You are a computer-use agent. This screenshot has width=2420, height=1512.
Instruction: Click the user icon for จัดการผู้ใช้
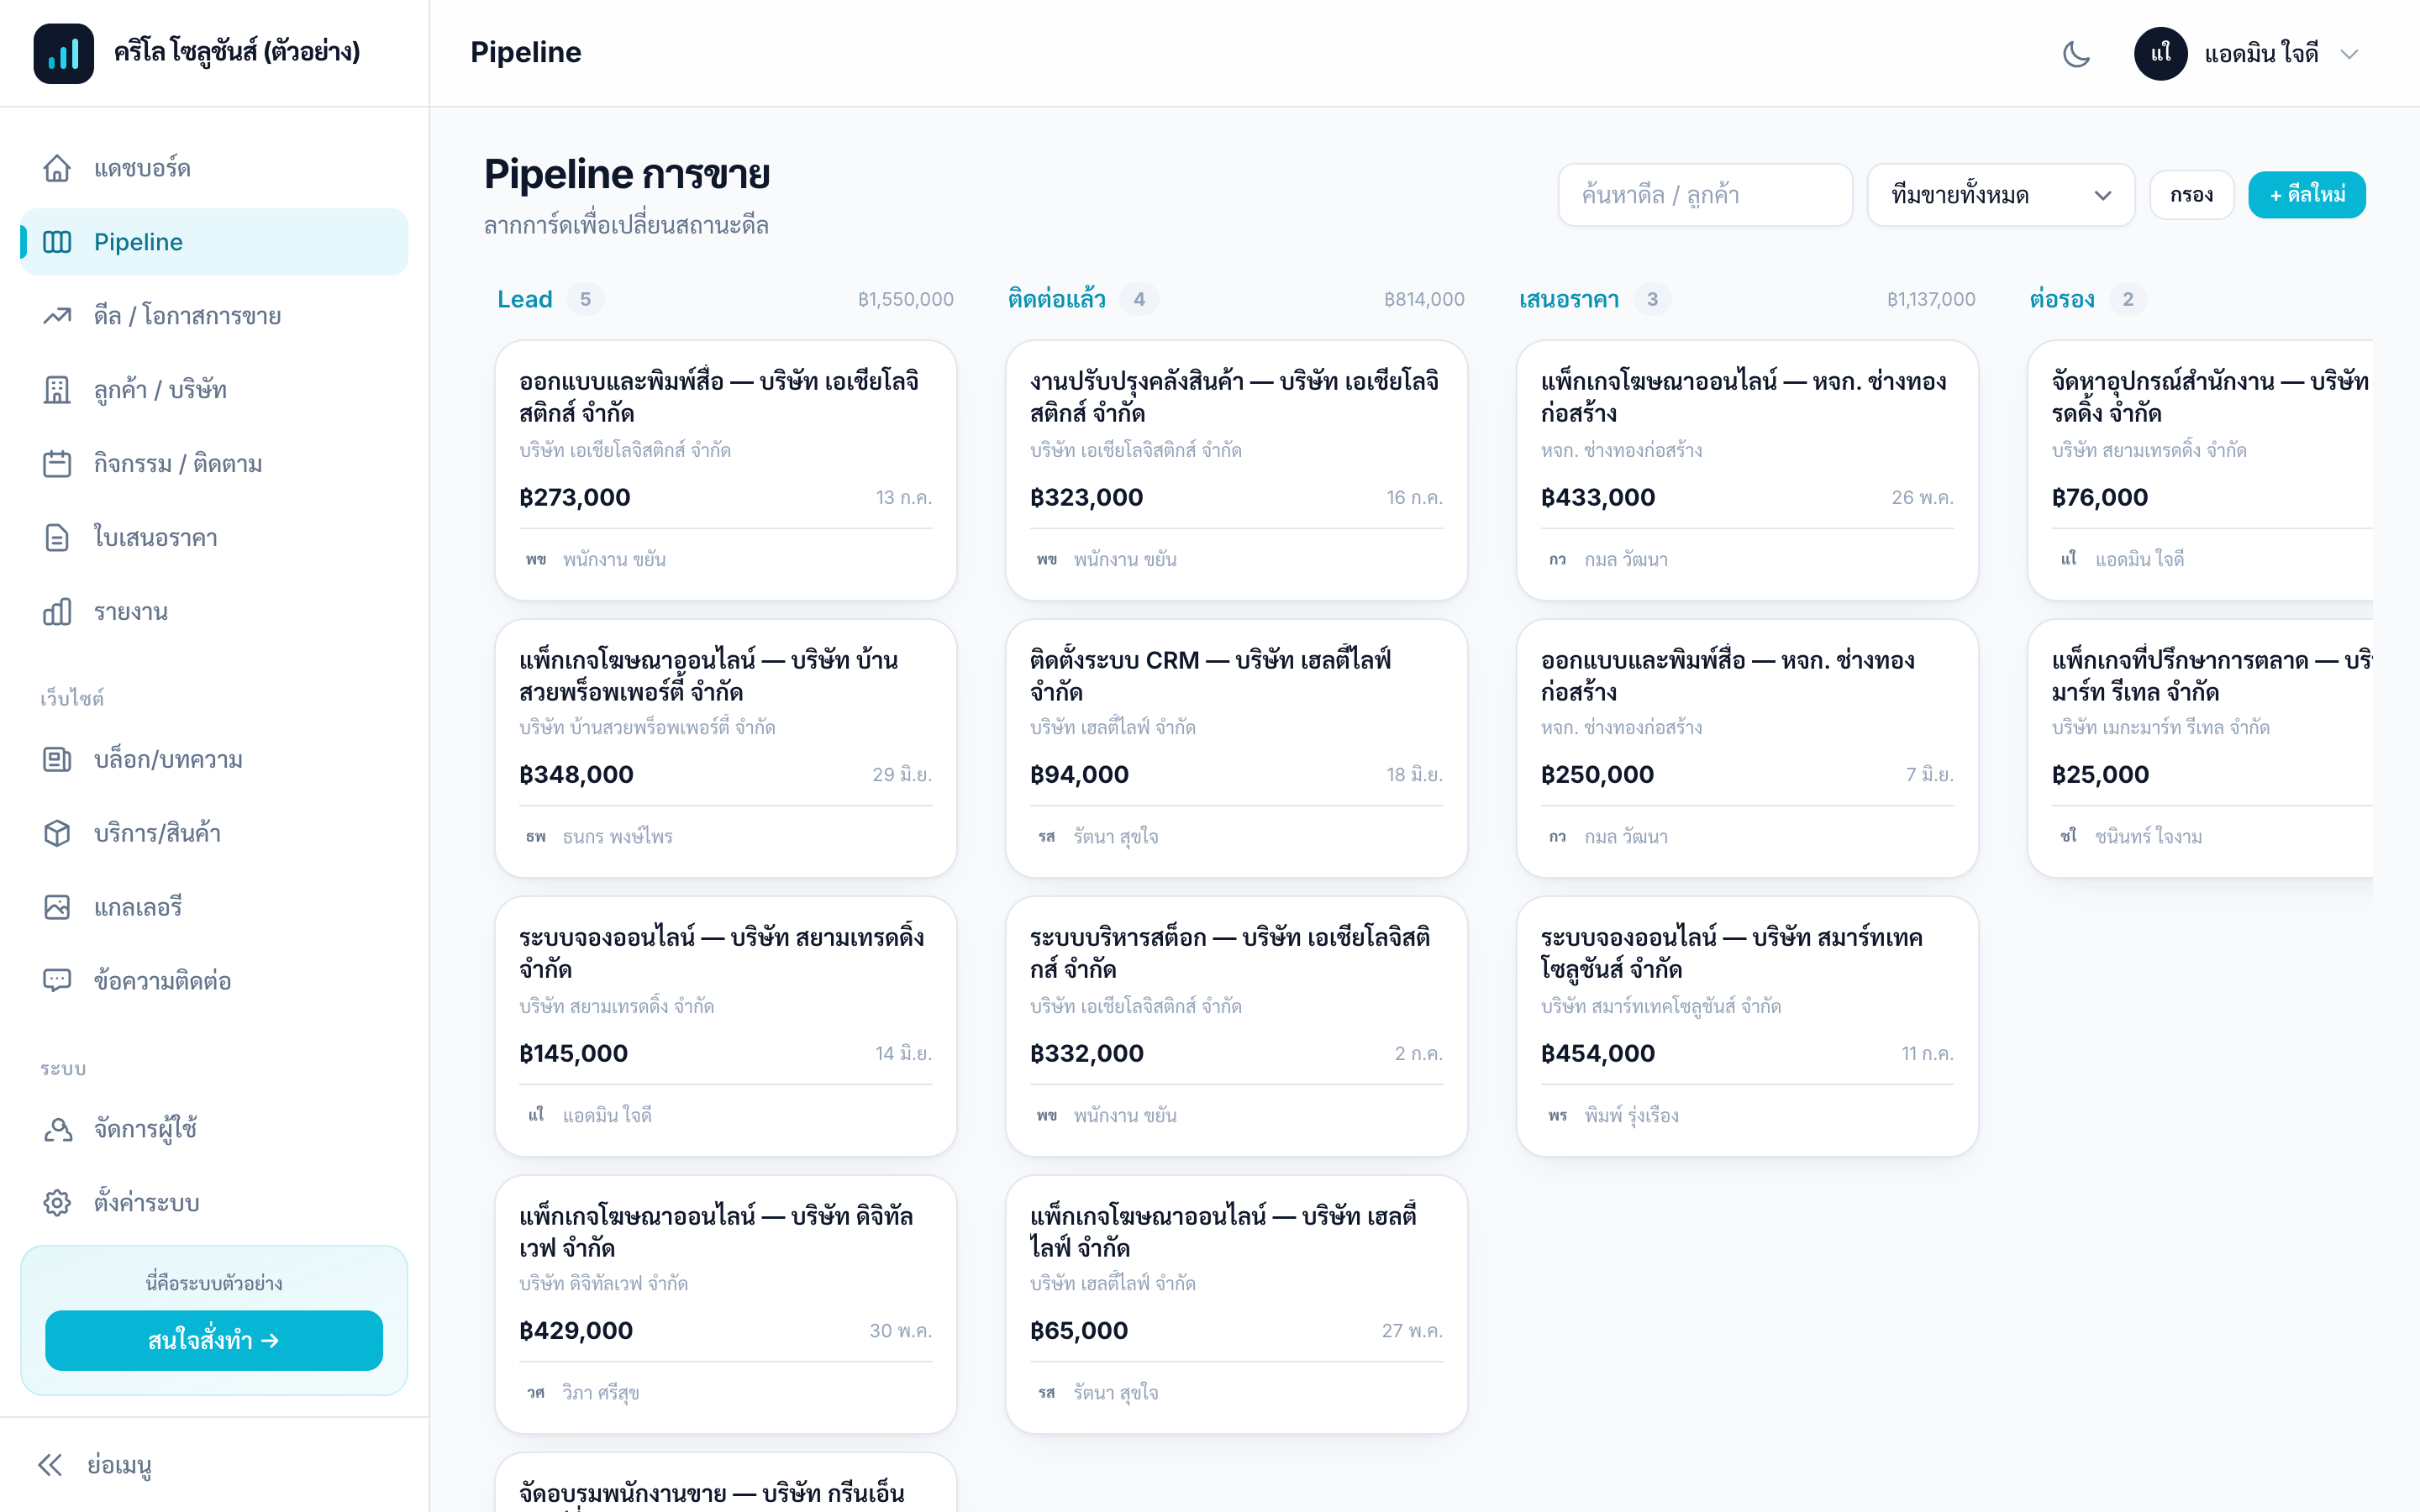click(57, 1129)
